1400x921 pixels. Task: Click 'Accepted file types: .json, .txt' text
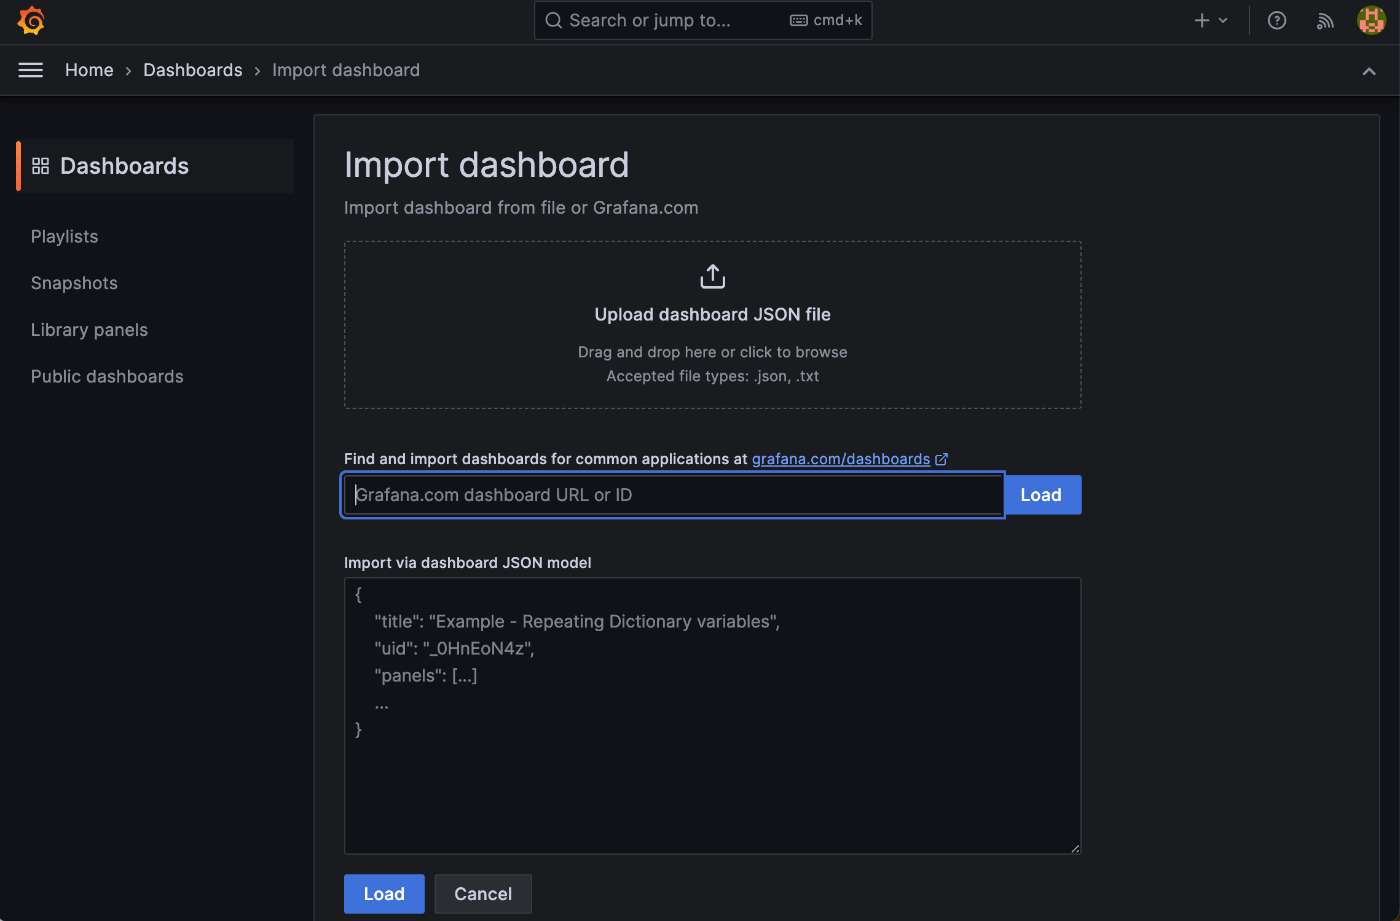pyautogui.click(x=713, y=376)
